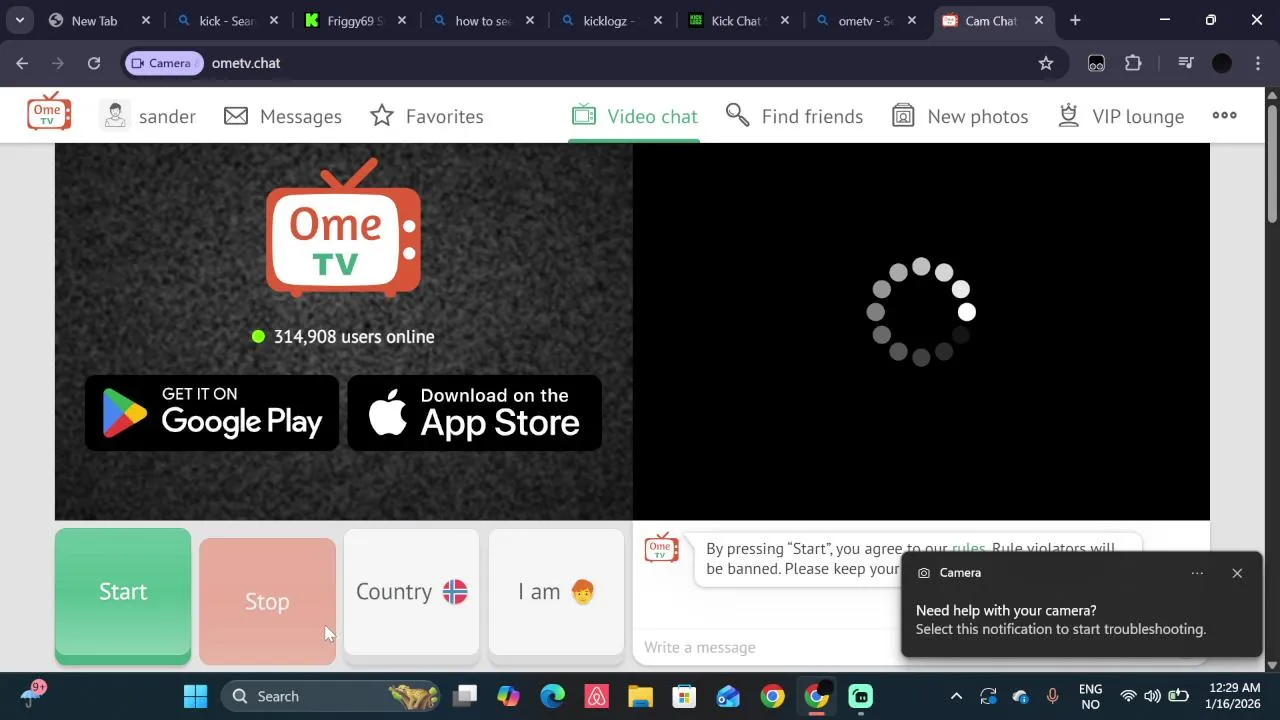Open the green chat app taskbar icon
1280x720 pixels.
pyautogui.click(x=860, y=696)
